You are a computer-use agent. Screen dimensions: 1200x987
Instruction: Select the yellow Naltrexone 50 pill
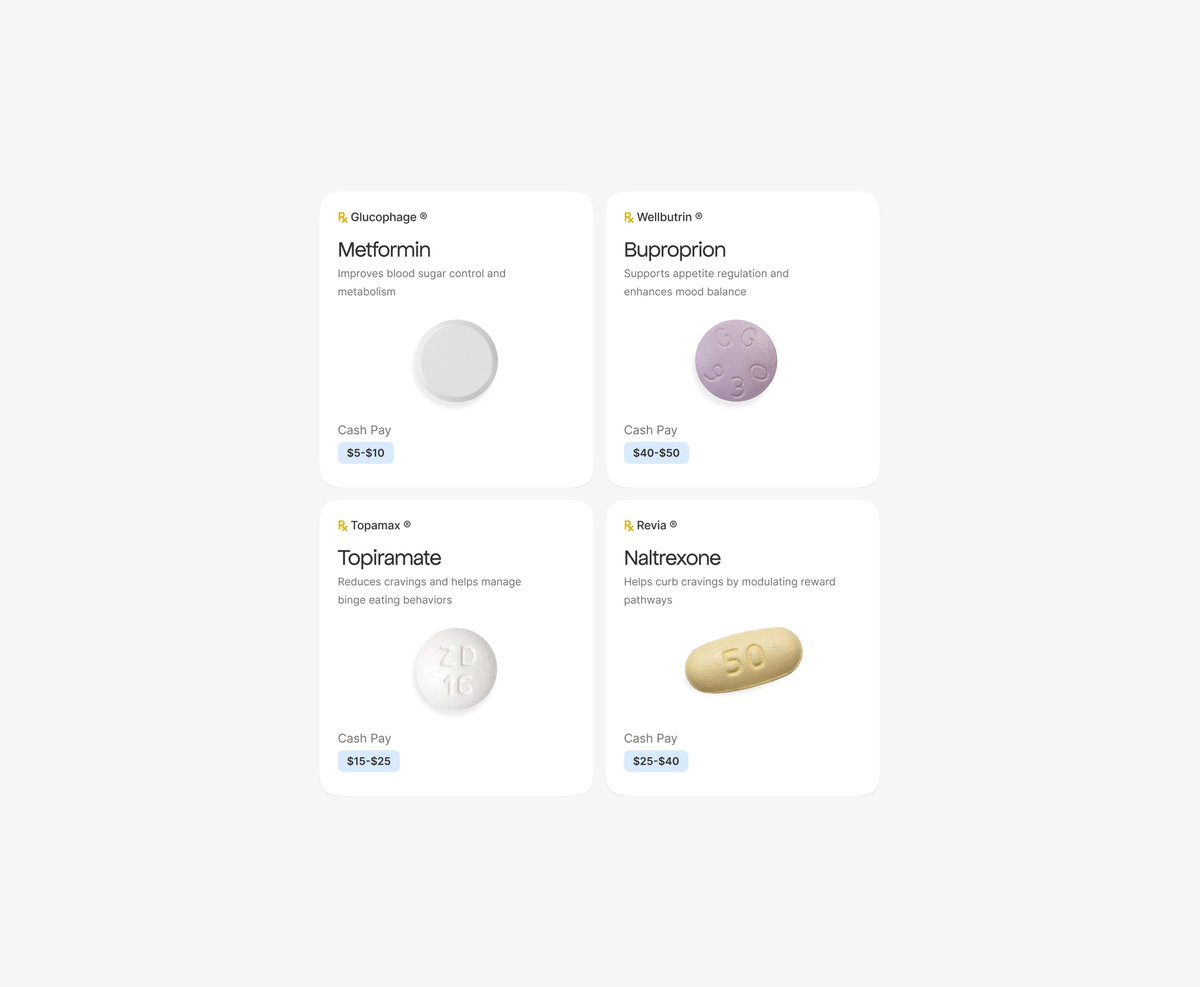(x=743, y=660)
